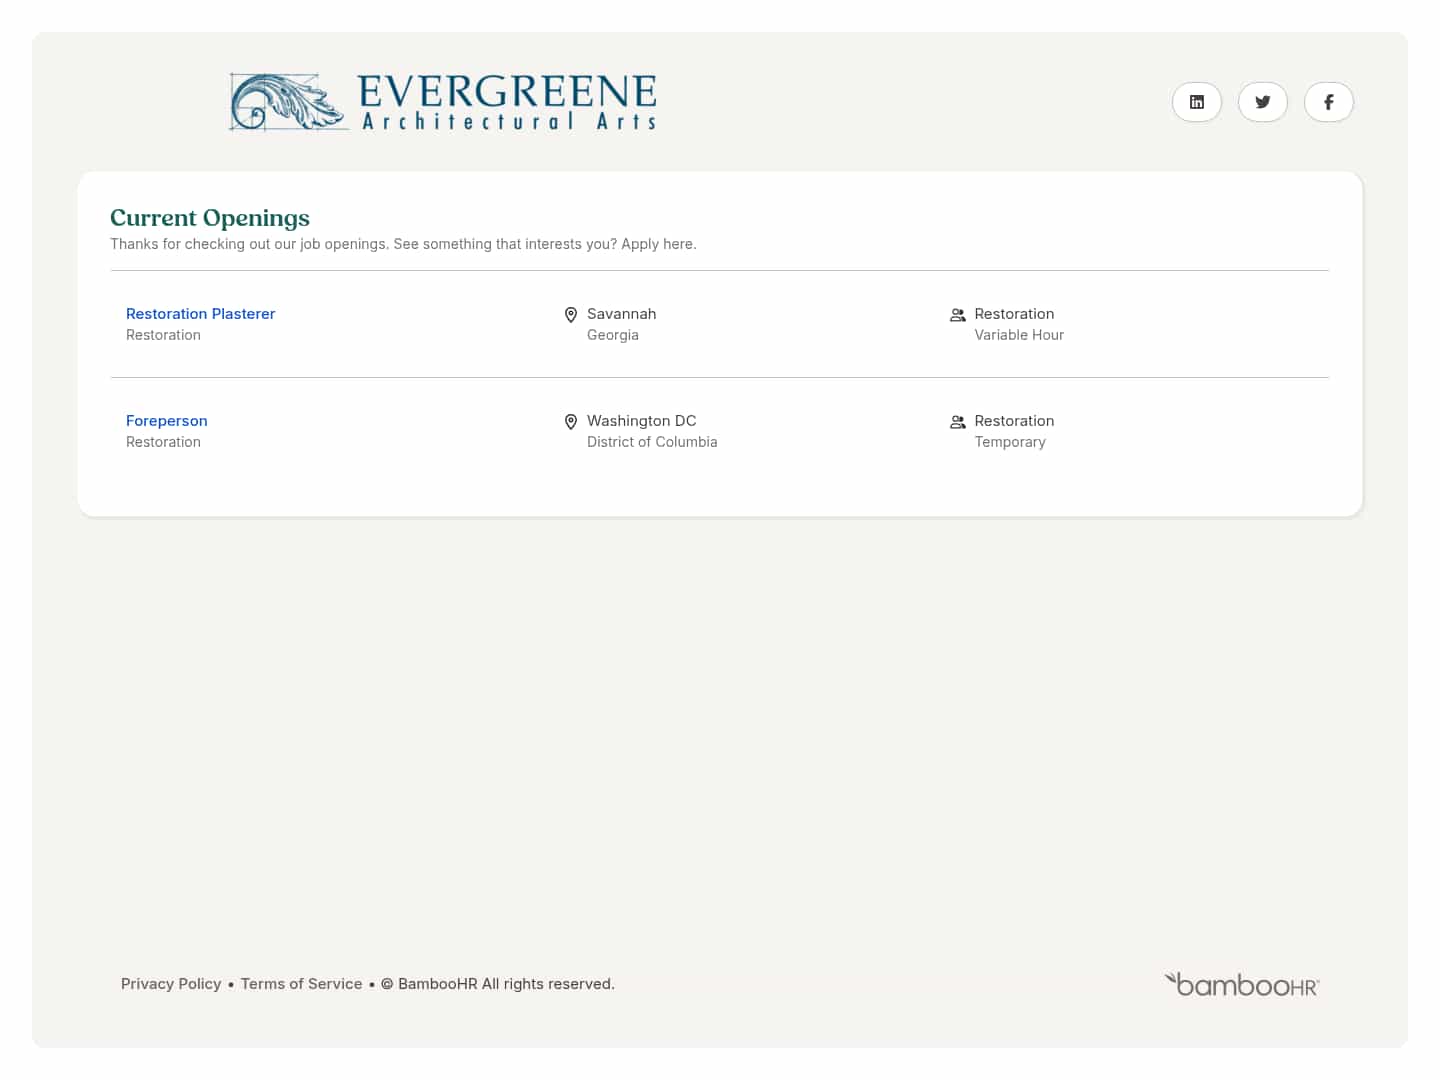This screenshot has height=1080, width=1440.
Task: View the Privacy Policy
Action: 170,984
